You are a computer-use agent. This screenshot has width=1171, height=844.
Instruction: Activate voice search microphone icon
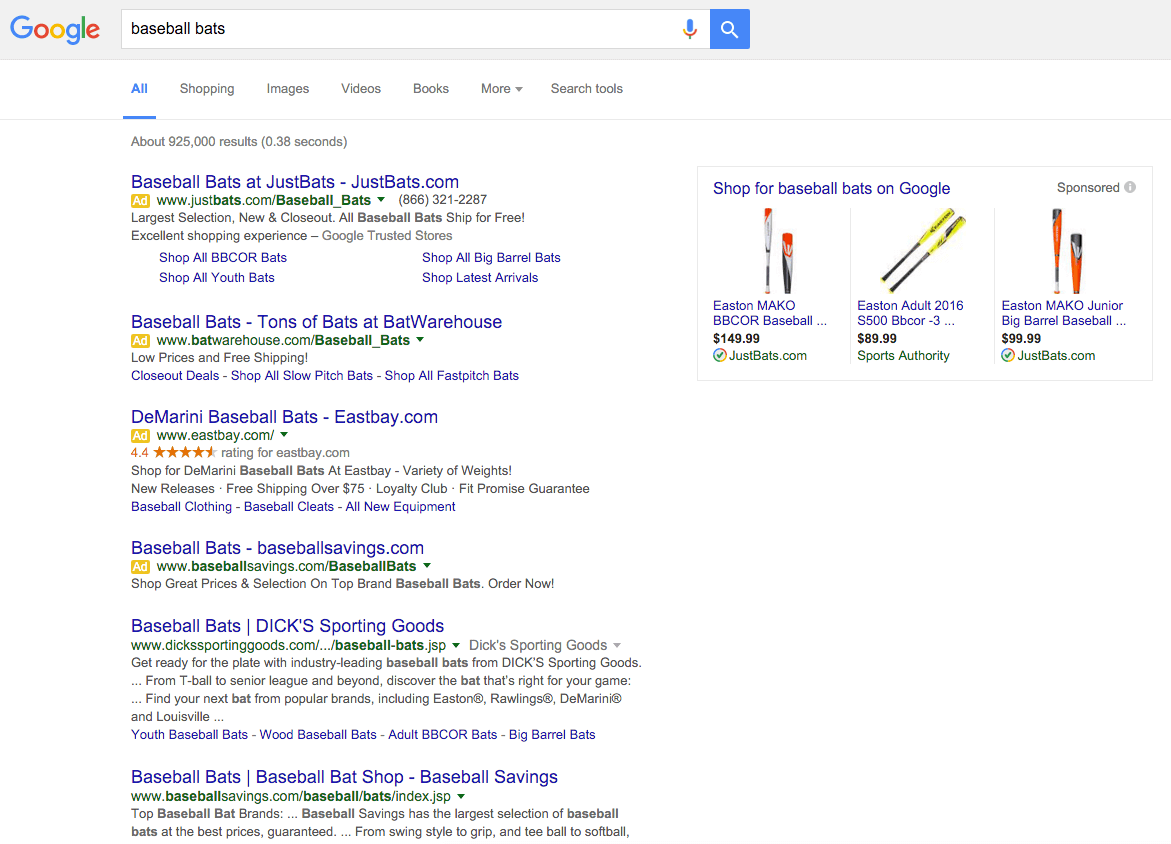[x=690, y=29]
